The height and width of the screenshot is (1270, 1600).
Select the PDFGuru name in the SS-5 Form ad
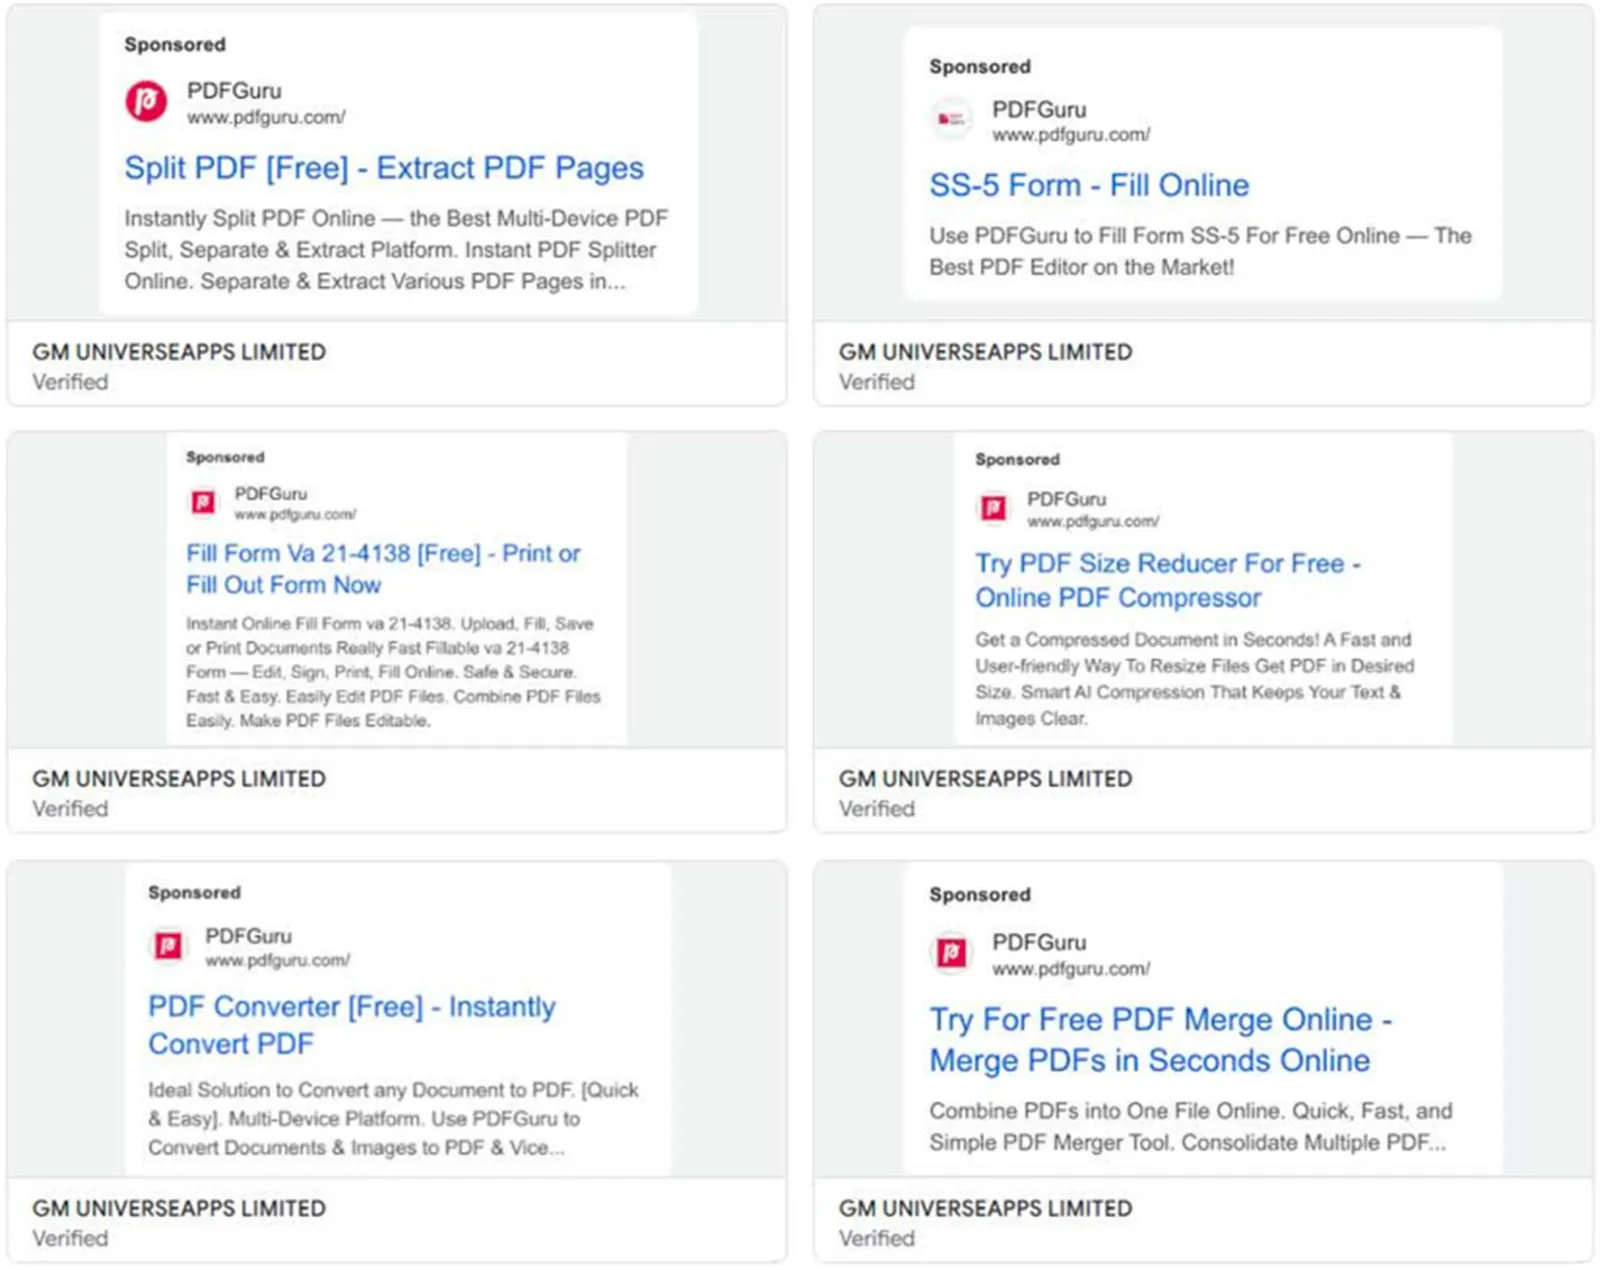[1039, 109]
